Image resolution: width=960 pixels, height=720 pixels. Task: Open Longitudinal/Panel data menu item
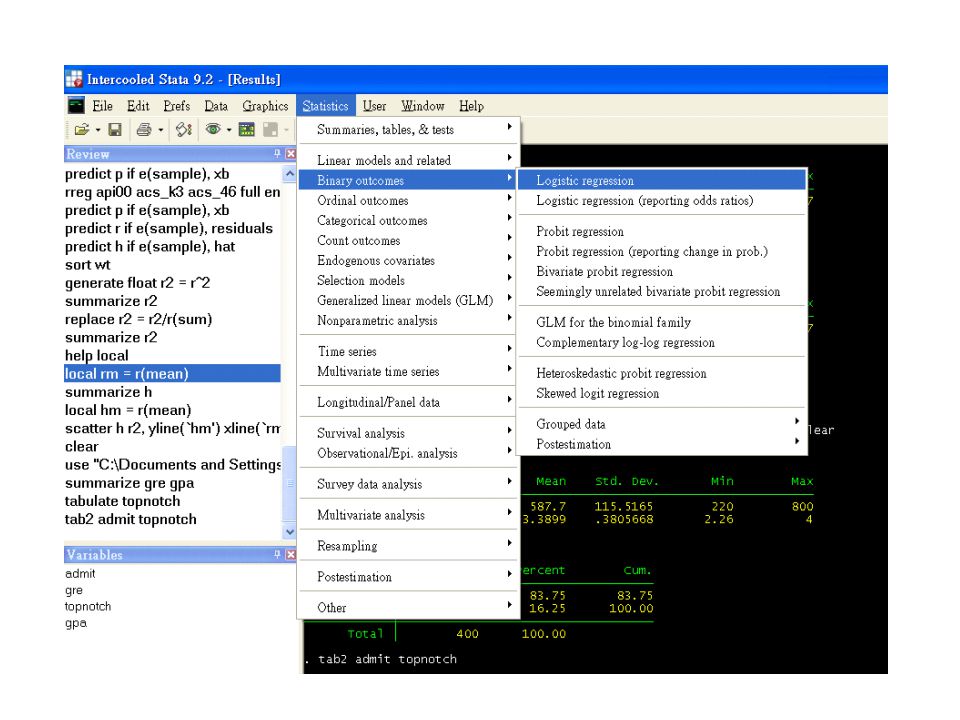409,402
